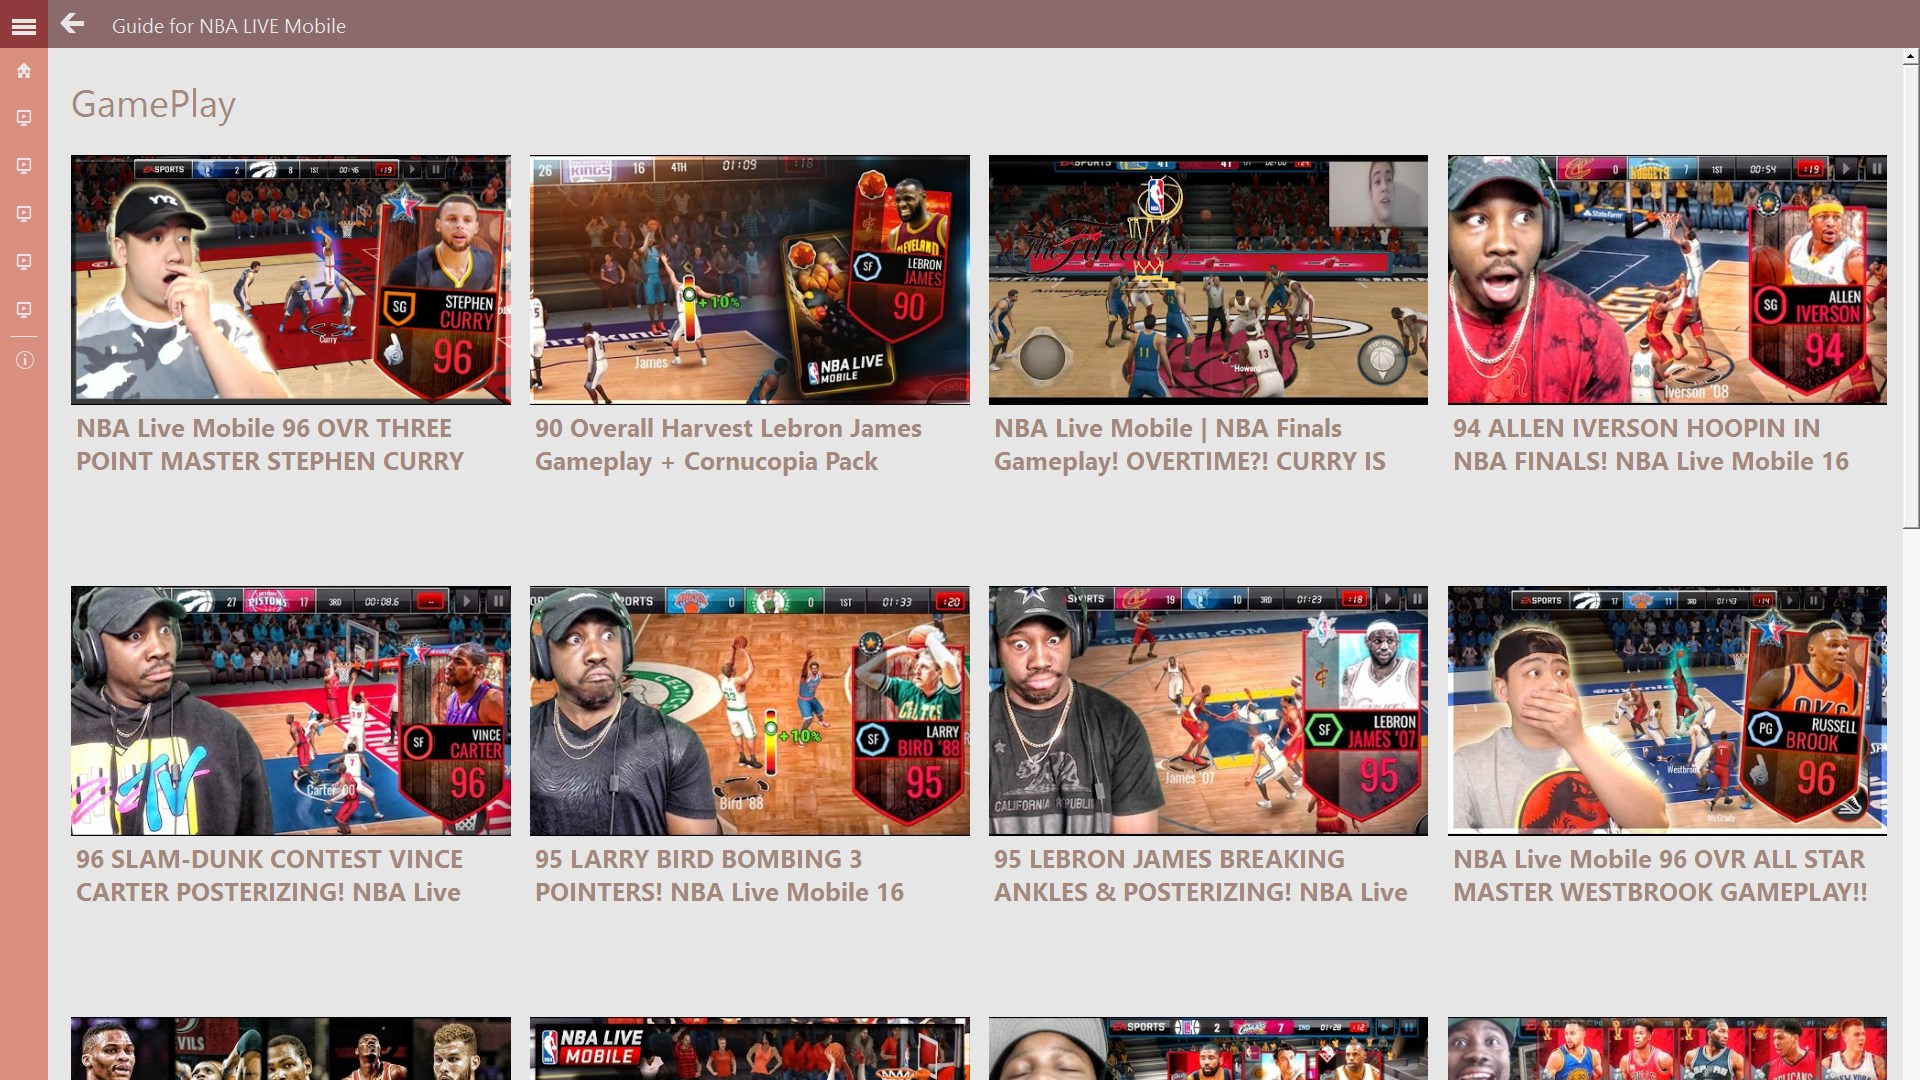Image resolution: width=1920 pixels, height=1080 pixels.
Task: Click title 'NBA Live Mobile 96 OVR THREE POINT MASTER'
Action: (270, 445)
